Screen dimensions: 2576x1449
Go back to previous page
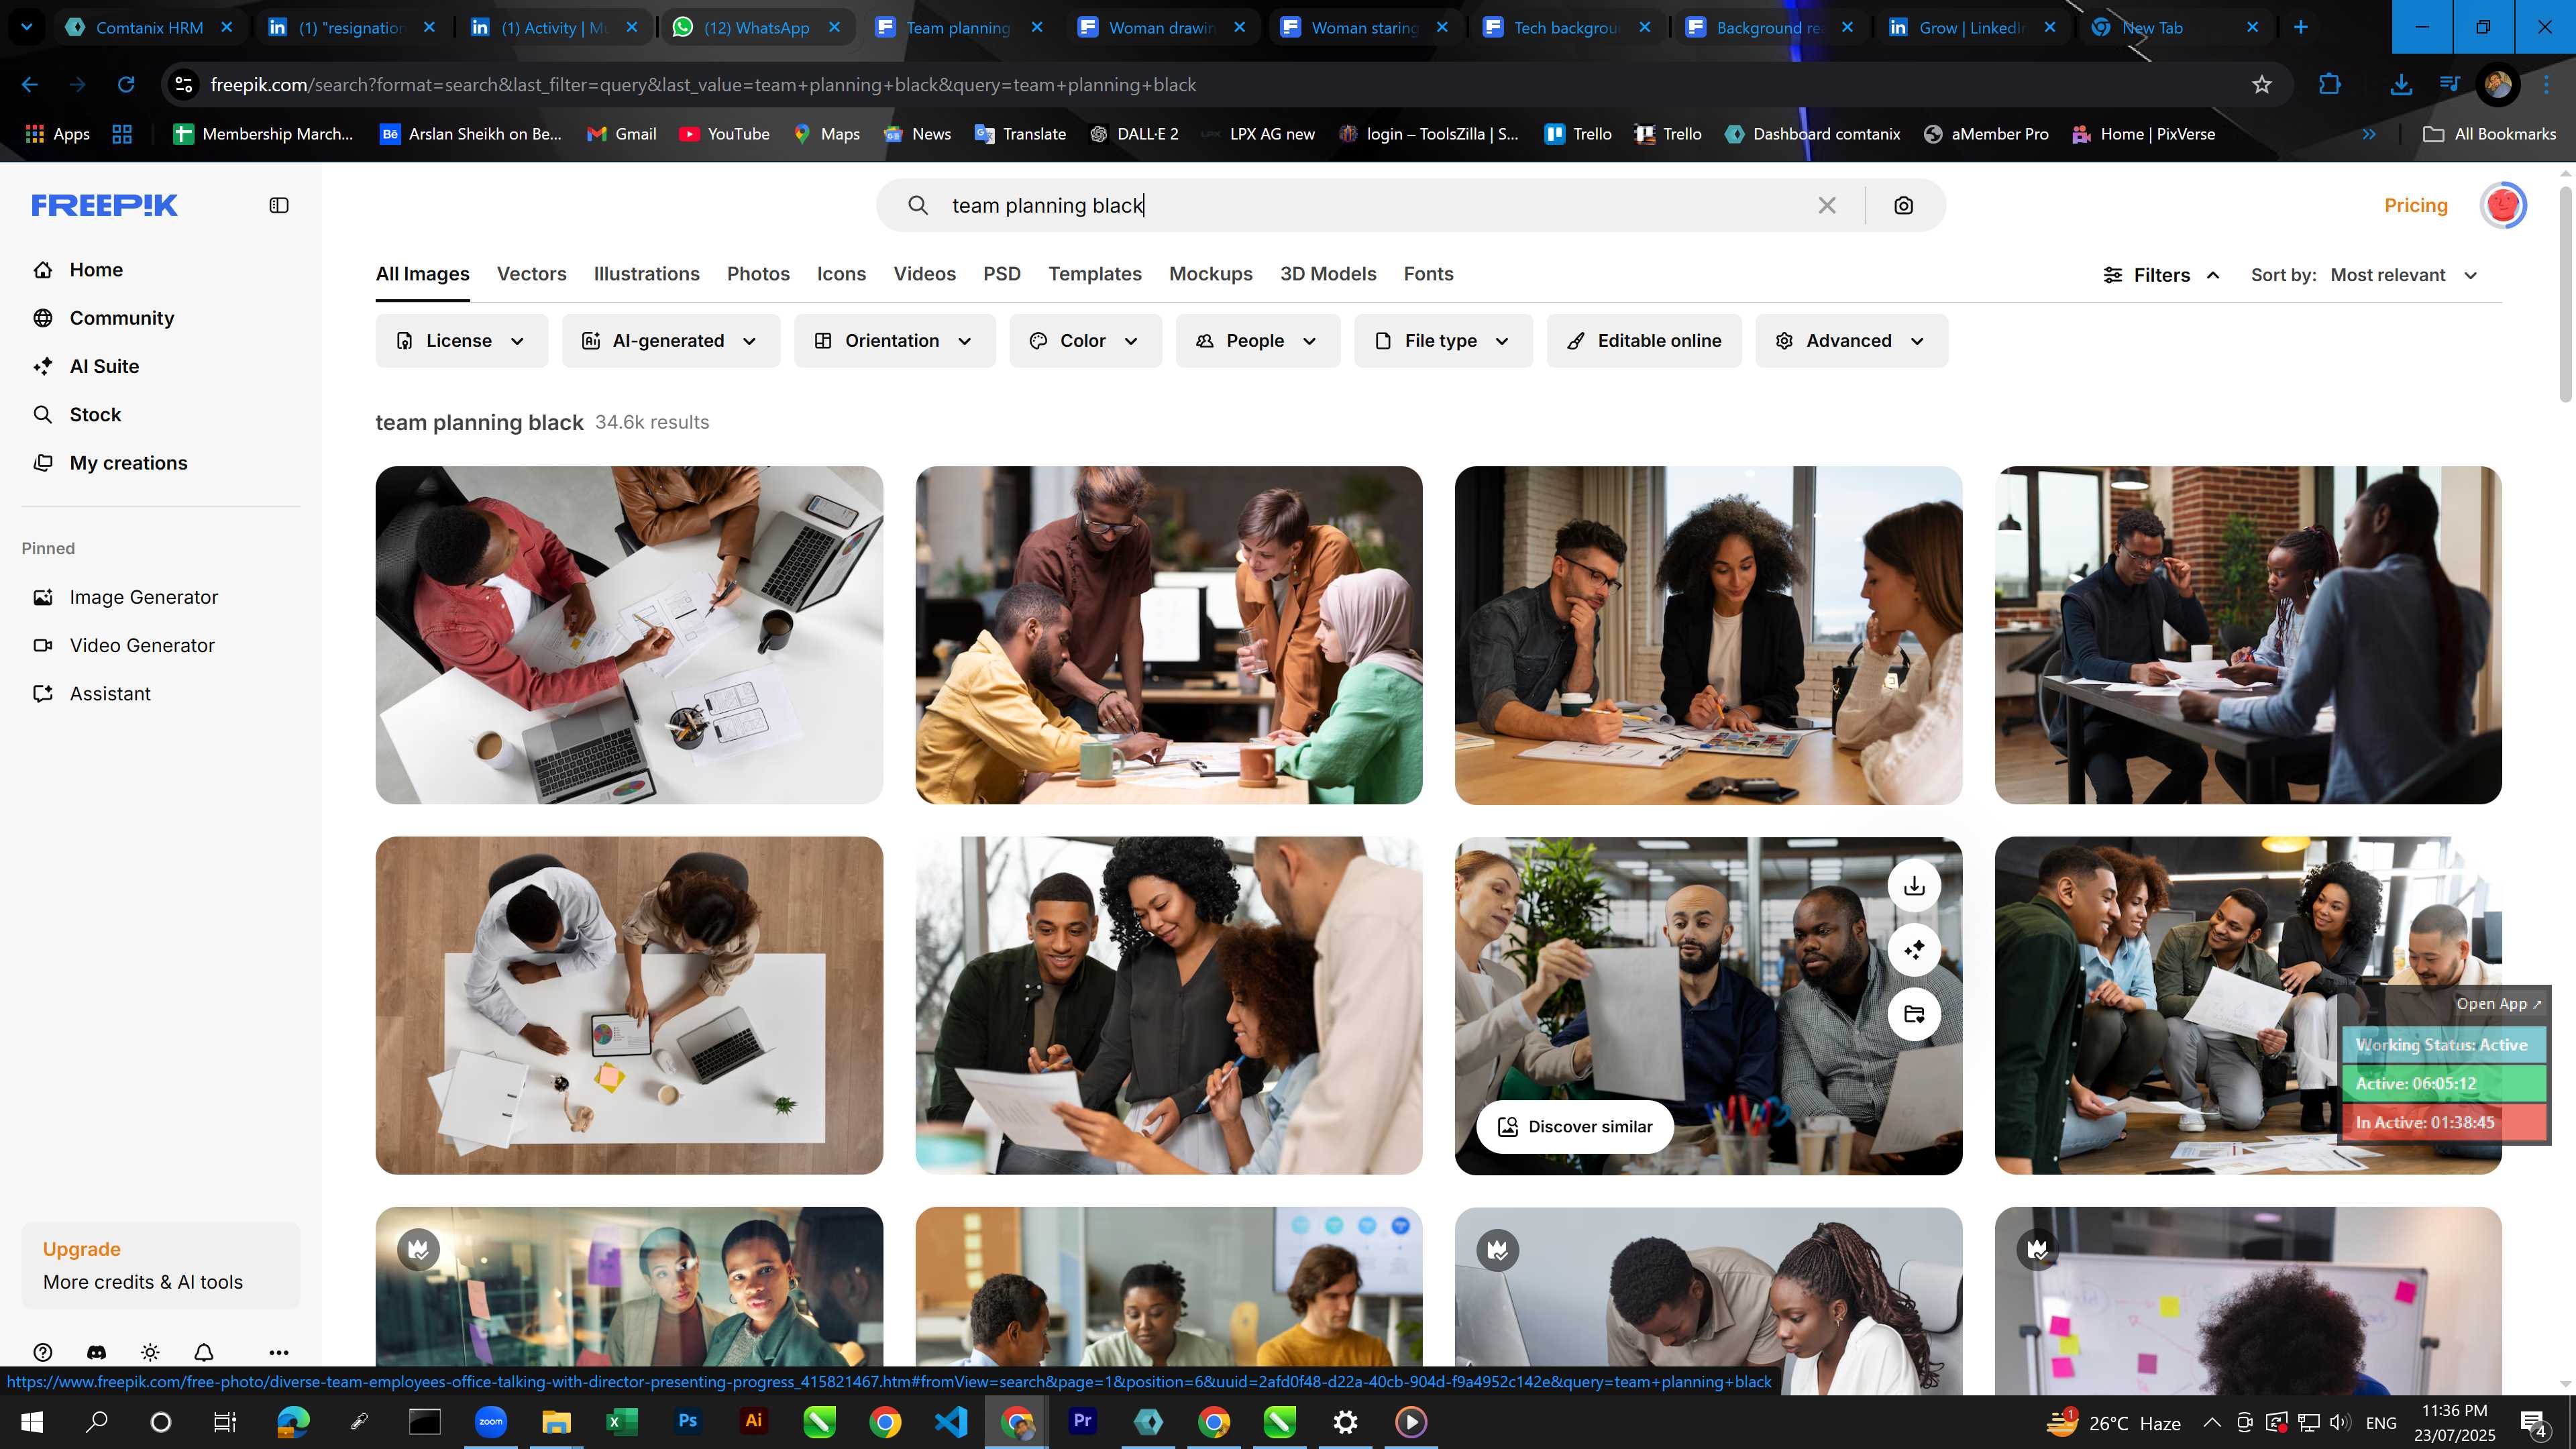coord(30,85)
